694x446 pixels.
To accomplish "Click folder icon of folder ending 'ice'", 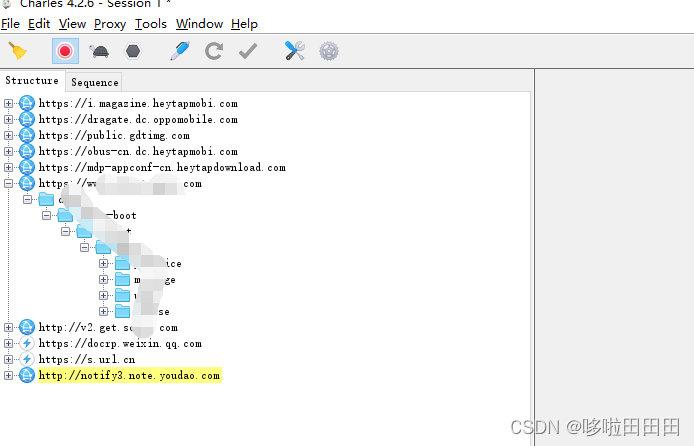I will pyautogui.click(x=123, y=263).
